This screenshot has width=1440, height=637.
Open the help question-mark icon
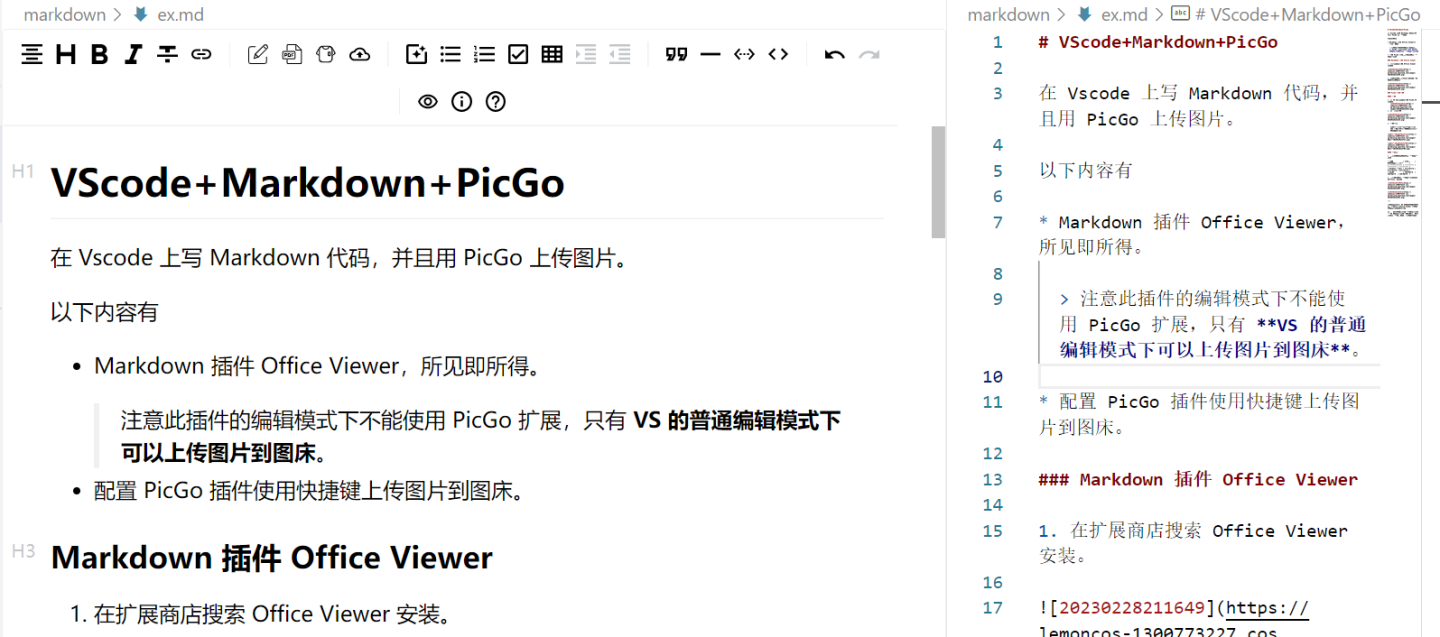point(495,101)
